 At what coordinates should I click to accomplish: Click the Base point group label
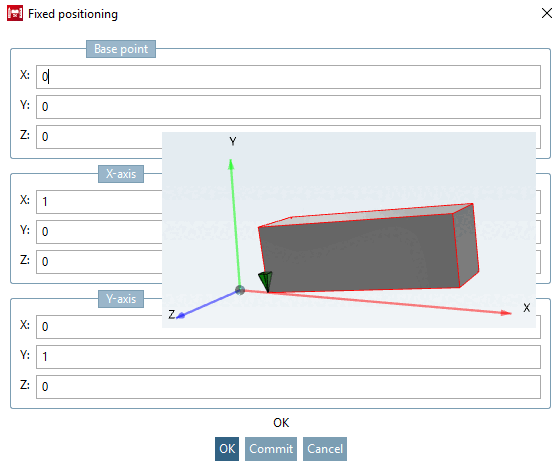coord(121,49)
